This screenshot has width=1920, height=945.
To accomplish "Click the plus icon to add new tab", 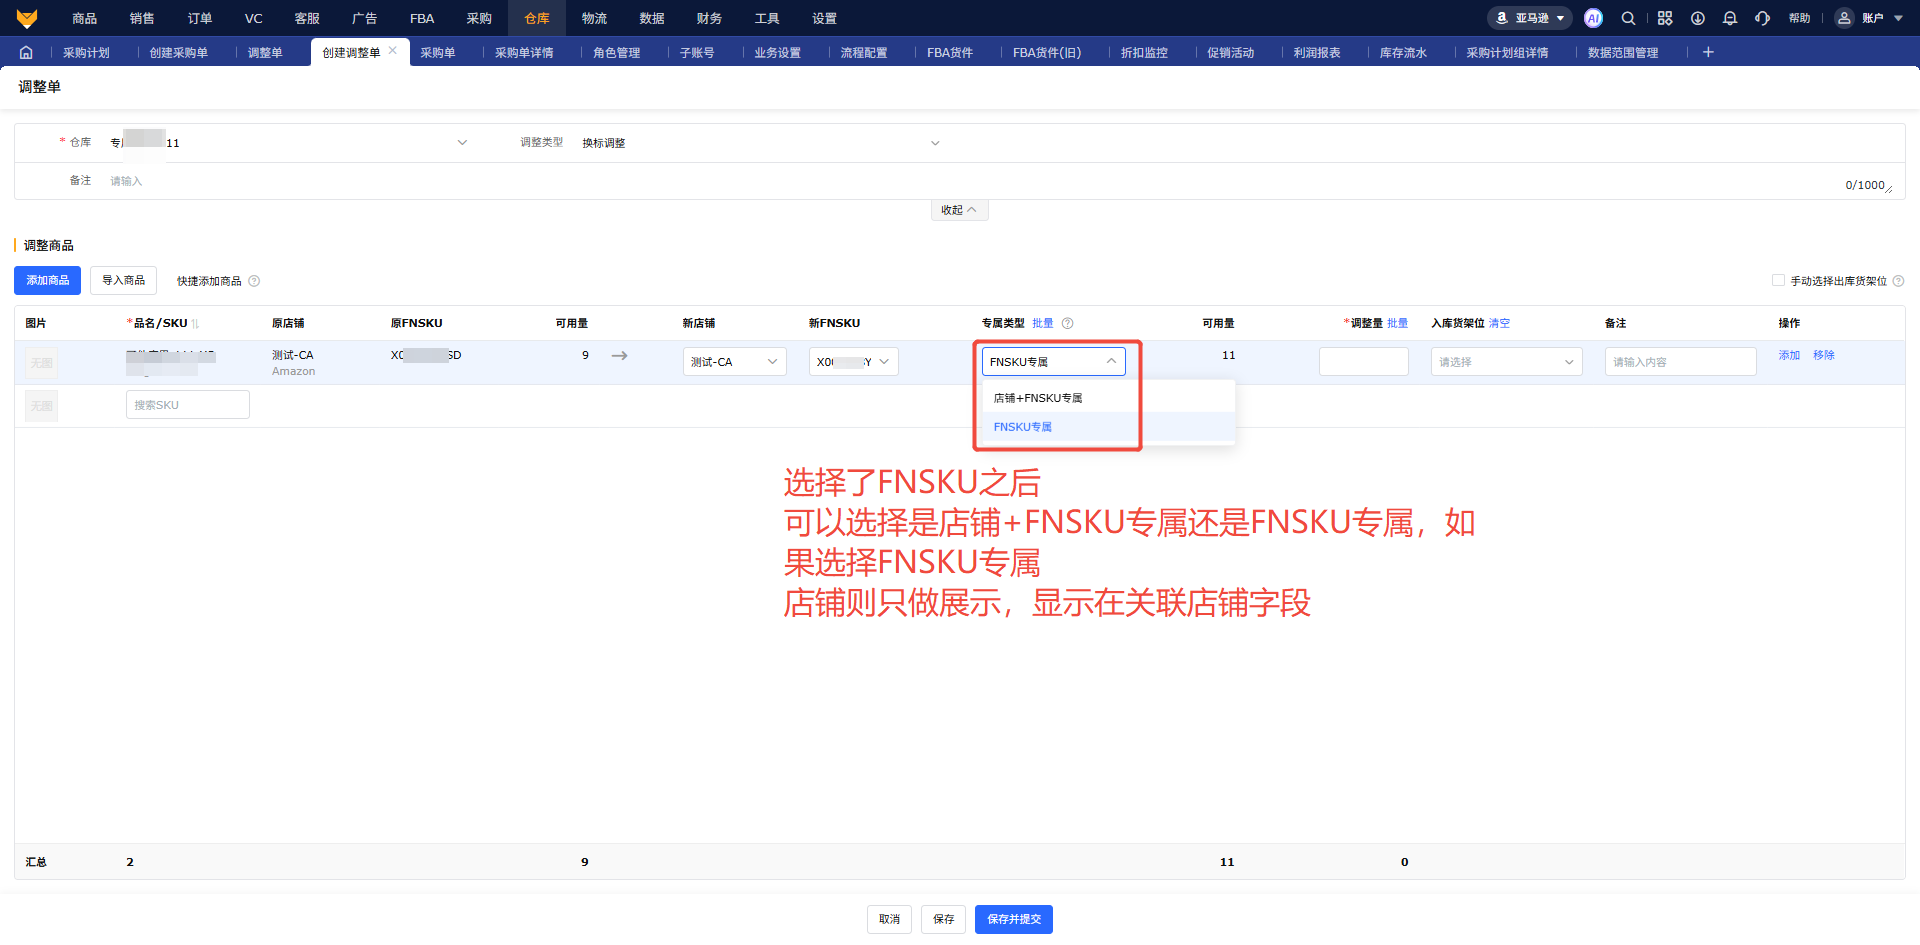I will click(x=1708, y=52).
